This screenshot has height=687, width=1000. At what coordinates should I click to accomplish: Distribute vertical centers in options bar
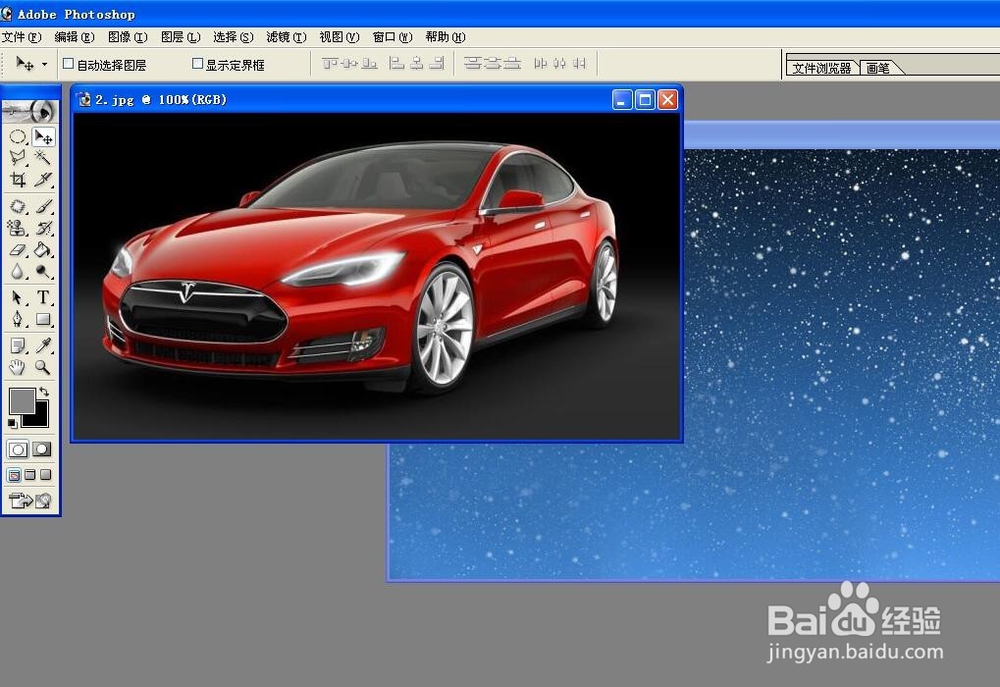click(x=492, y=63)
